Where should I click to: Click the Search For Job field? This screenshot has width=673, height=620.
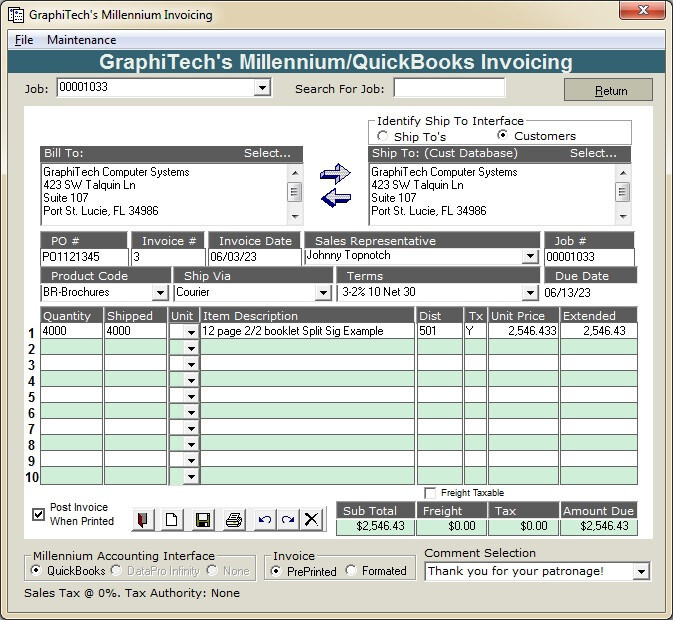coord(449,88)
